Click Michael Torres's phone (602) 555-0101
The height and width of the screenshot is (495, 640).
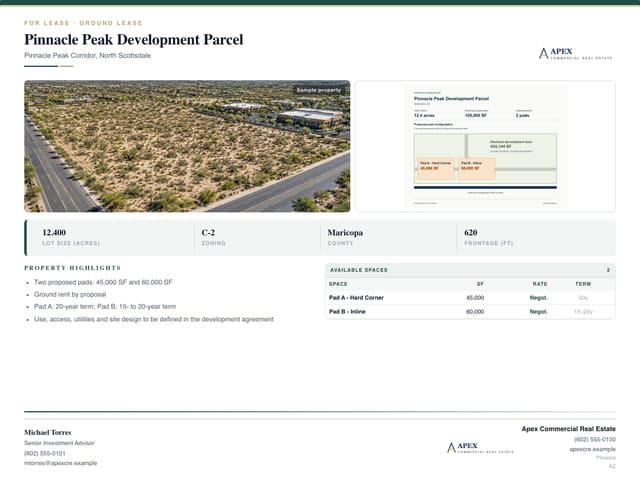[44, 453]
